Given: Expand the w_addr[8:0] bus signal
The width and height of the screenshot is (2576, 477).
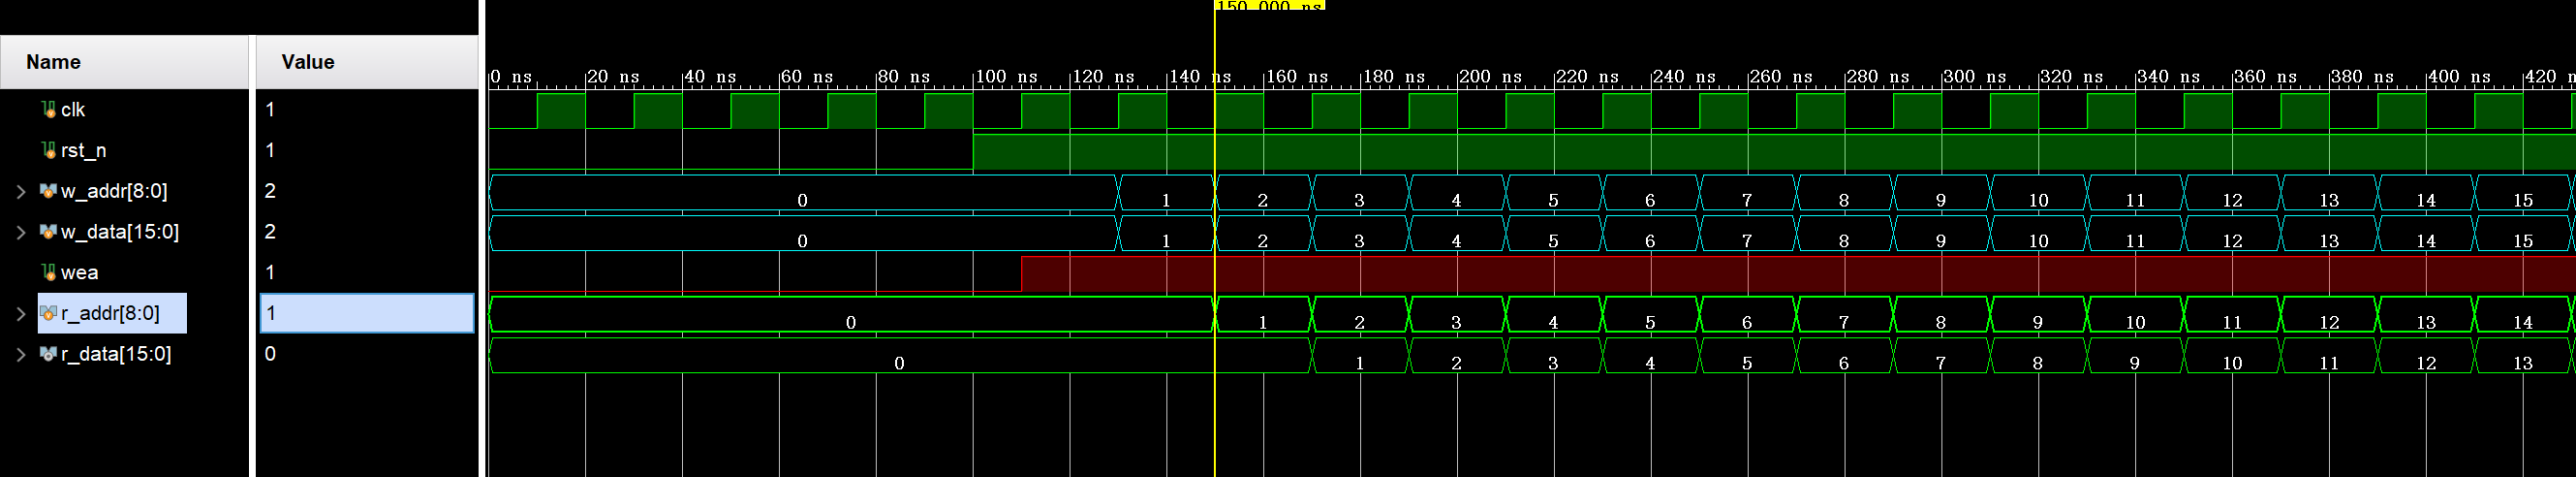Looking at the screenshot, I should (x=20, y=191).
